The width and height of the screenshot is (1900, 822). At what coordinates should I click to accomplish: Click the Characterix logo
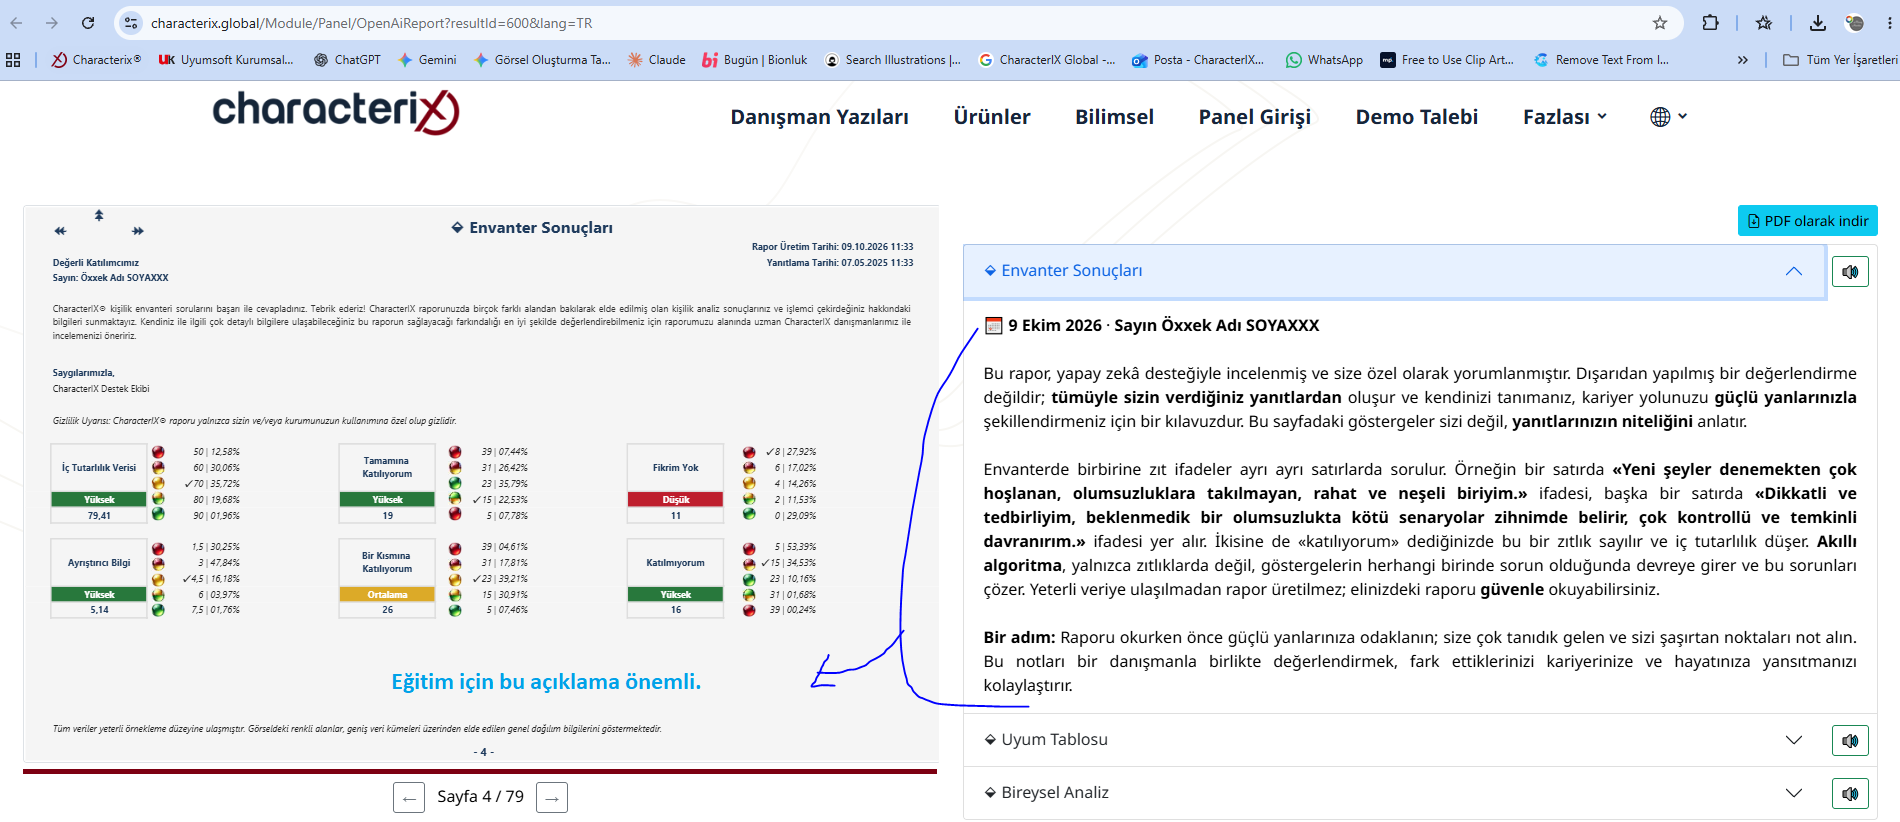336,112
